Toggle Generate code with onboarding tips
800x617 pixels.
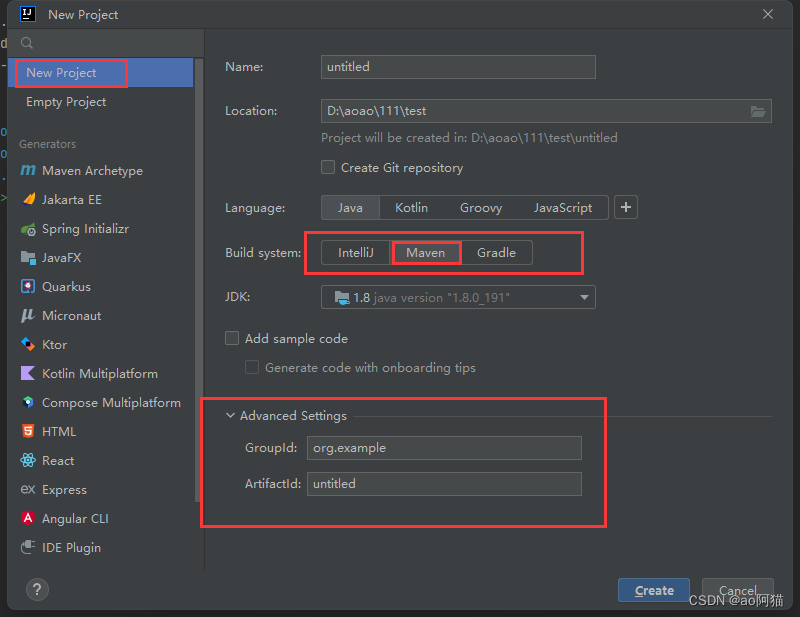[x=252, y=367]
